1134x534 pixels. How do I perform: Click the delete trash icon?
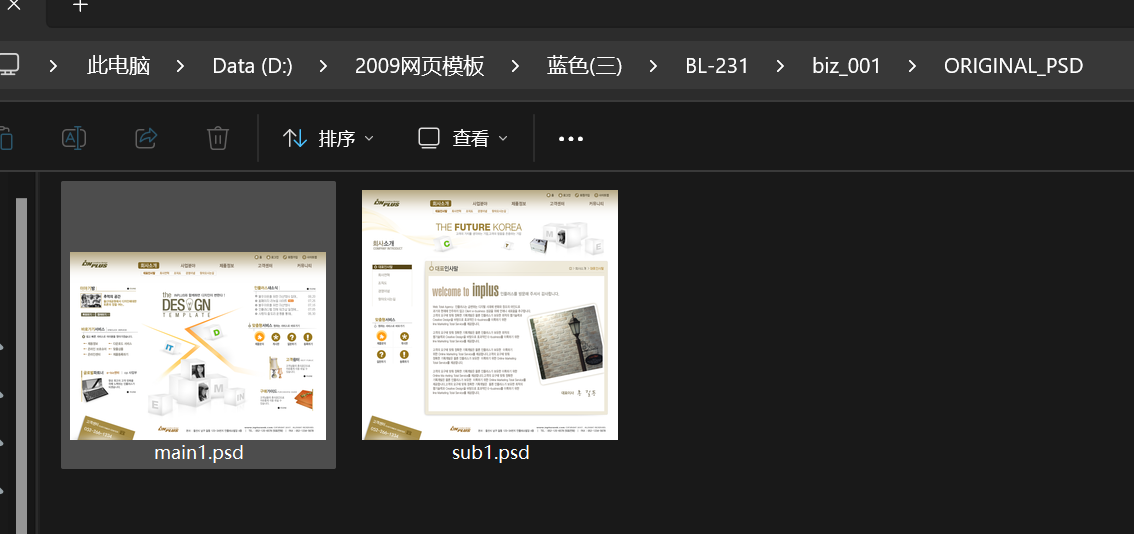pyautogui.click(x=218, y=137)
